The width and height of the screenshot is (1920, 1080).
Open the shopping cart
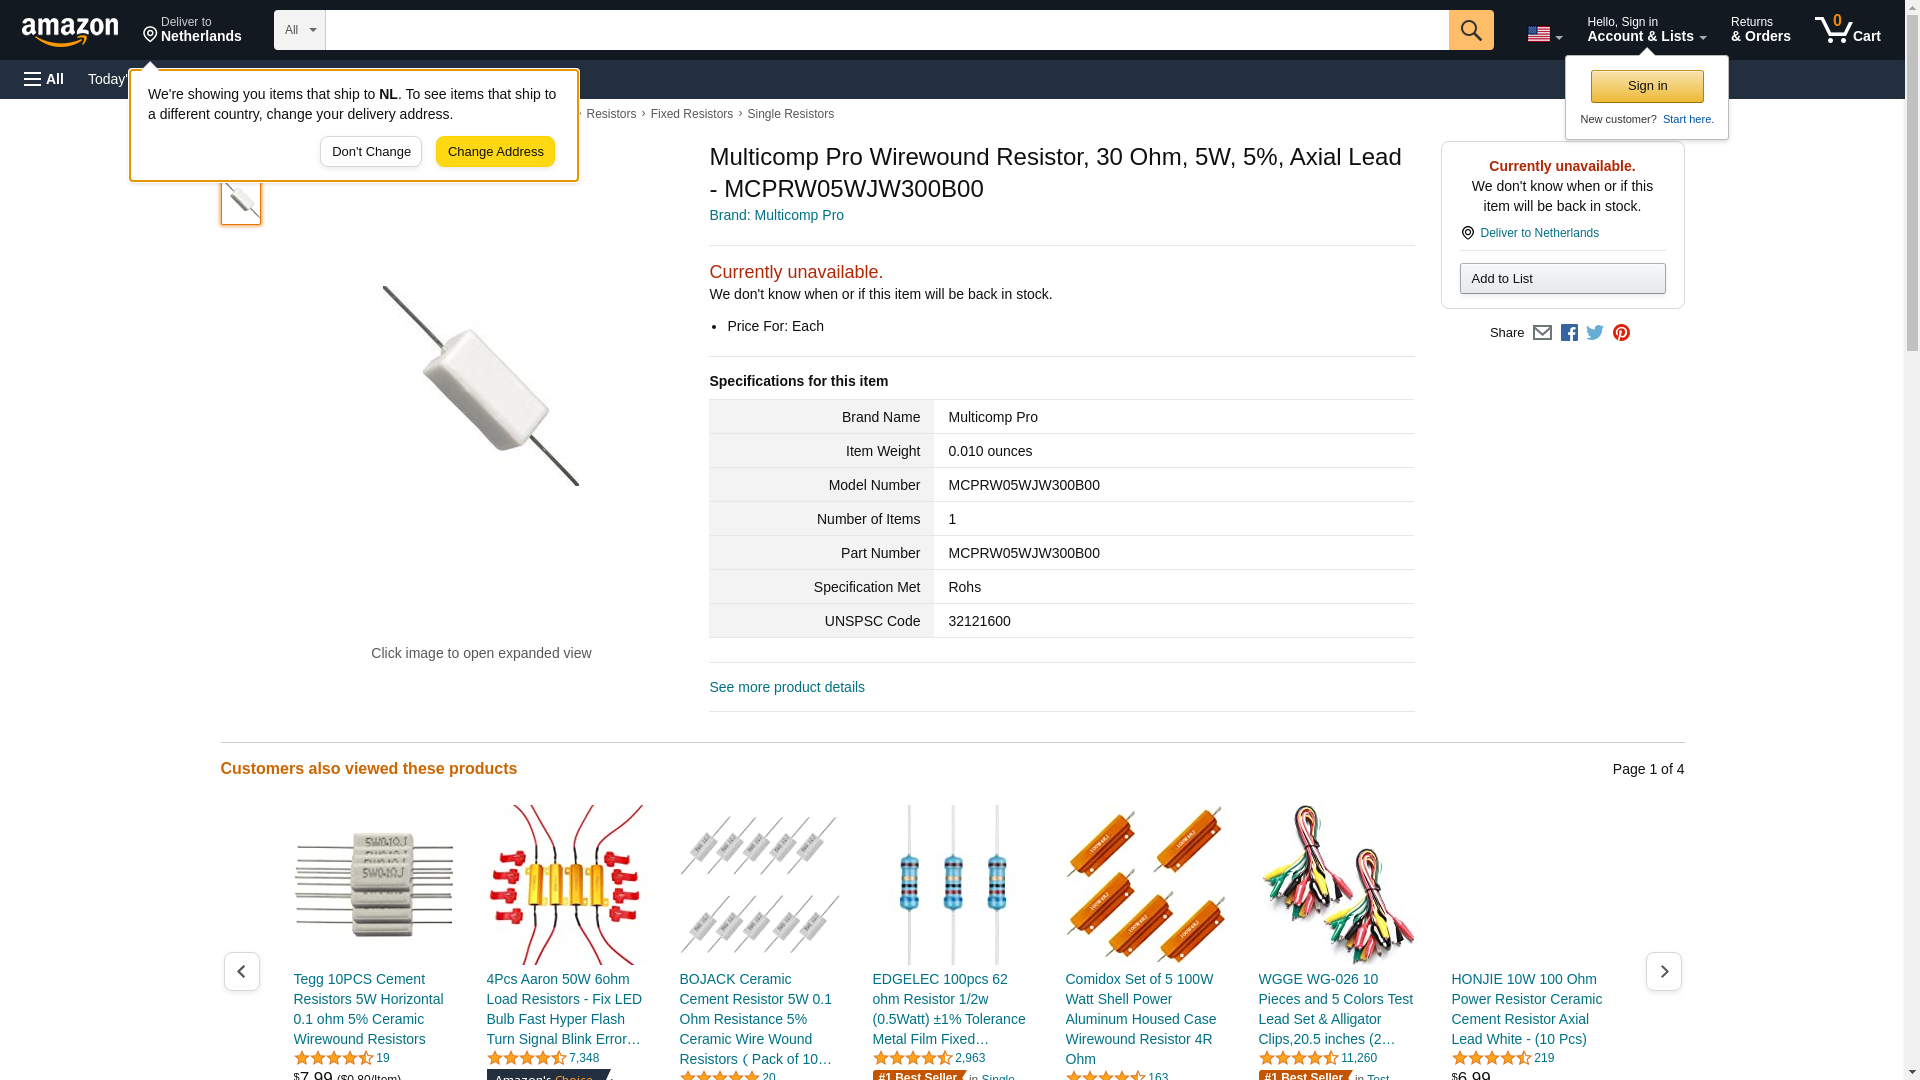[x=1848, y=30]
